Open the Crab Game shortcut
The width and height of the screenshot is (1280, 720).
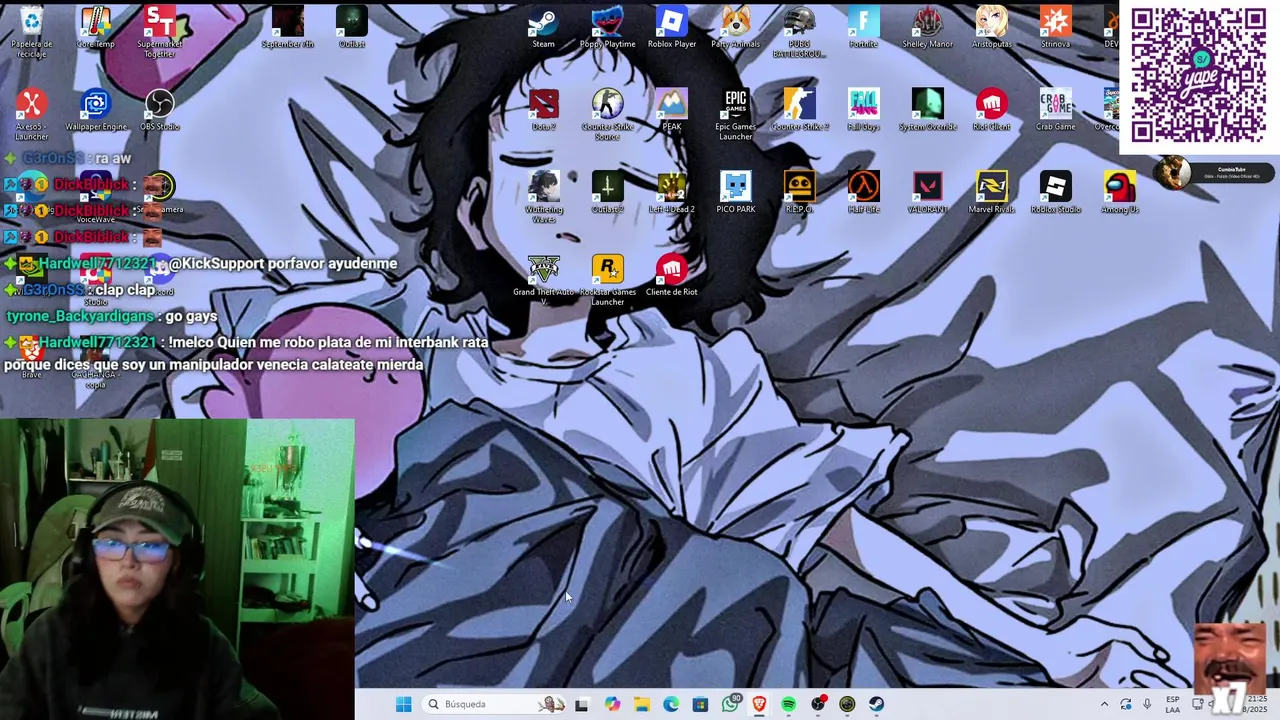pyautogui.click(x=1055, y=110)
